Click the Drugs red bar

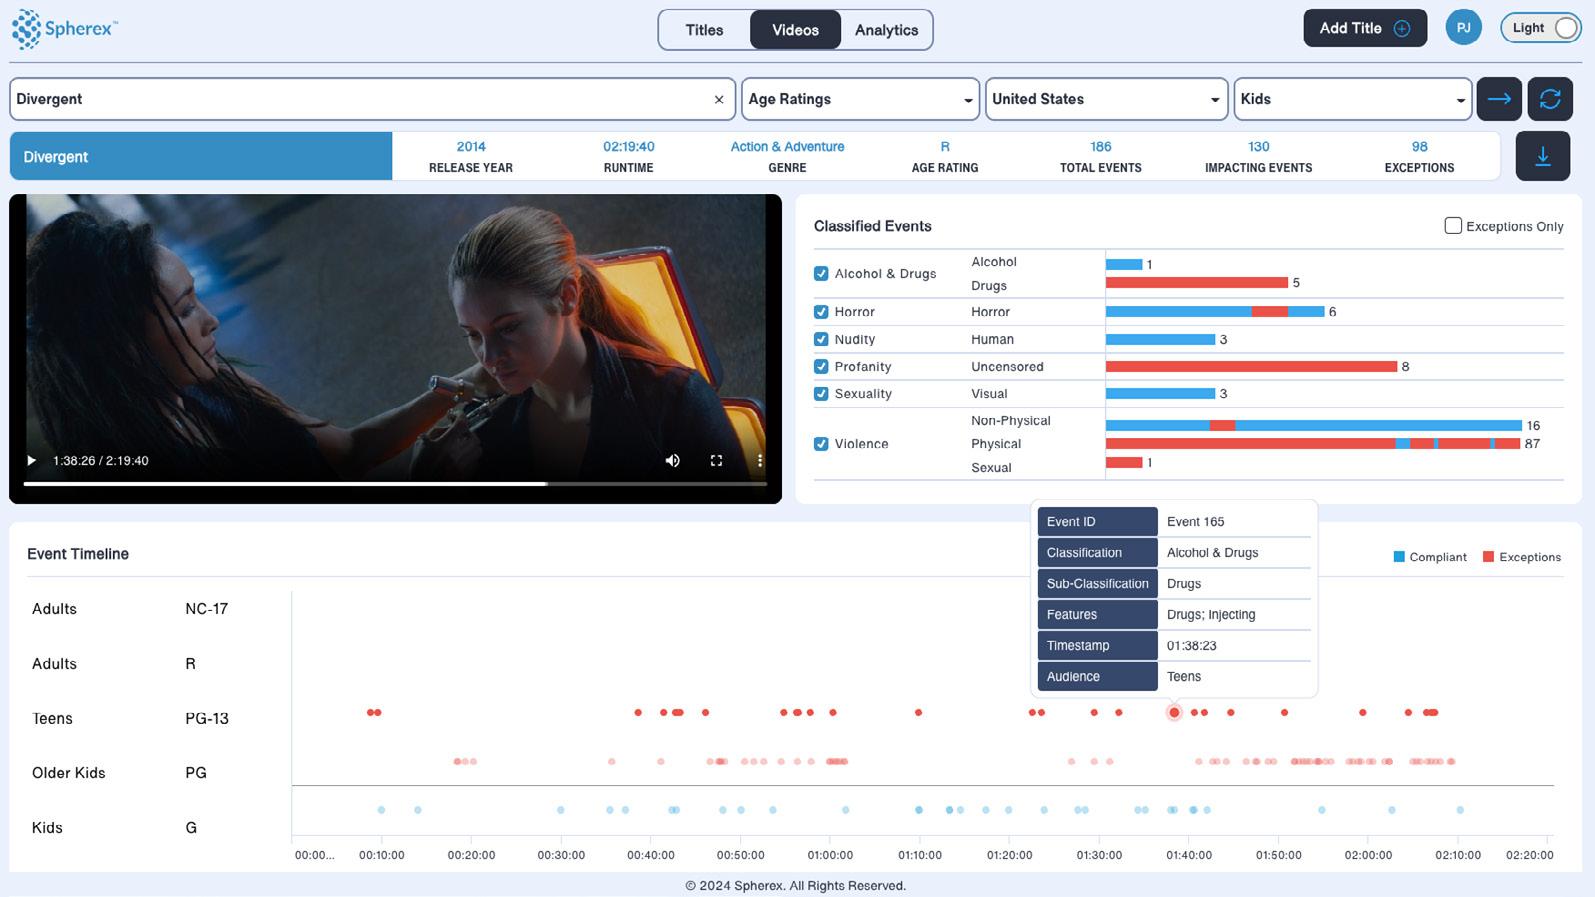tap(1197, 283)
